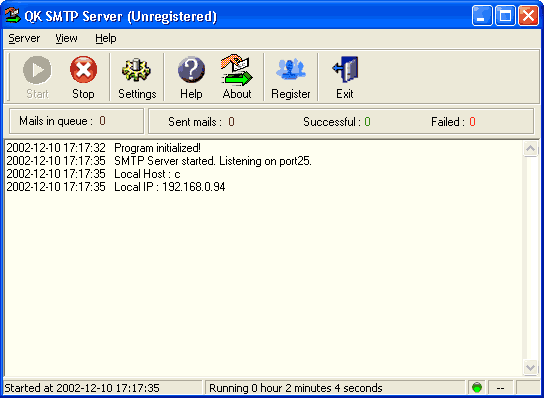The height and width of the screenshot is (398, 544).
Task: Open the Help menu in menu bar
Action: pos(106,38)
